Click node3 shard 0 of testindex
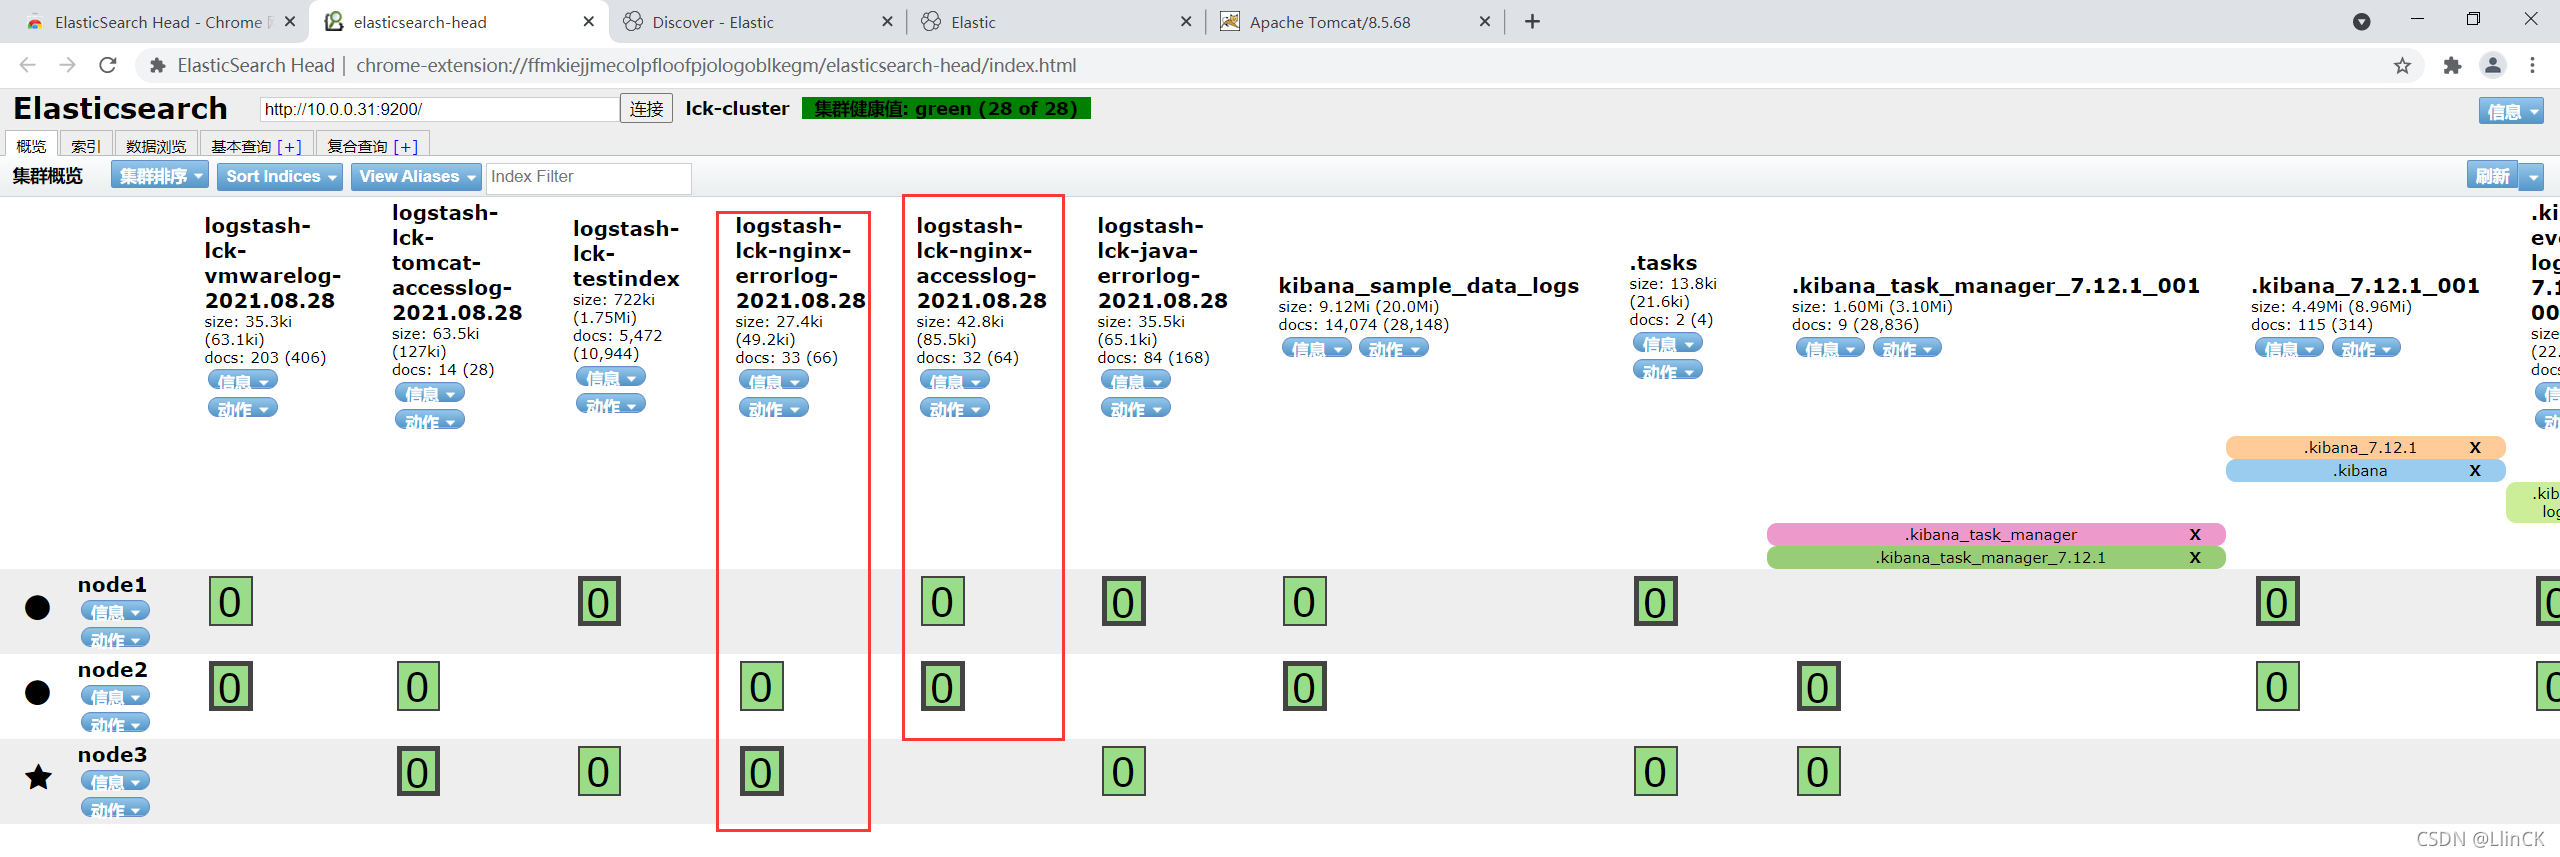 [599, 771]
